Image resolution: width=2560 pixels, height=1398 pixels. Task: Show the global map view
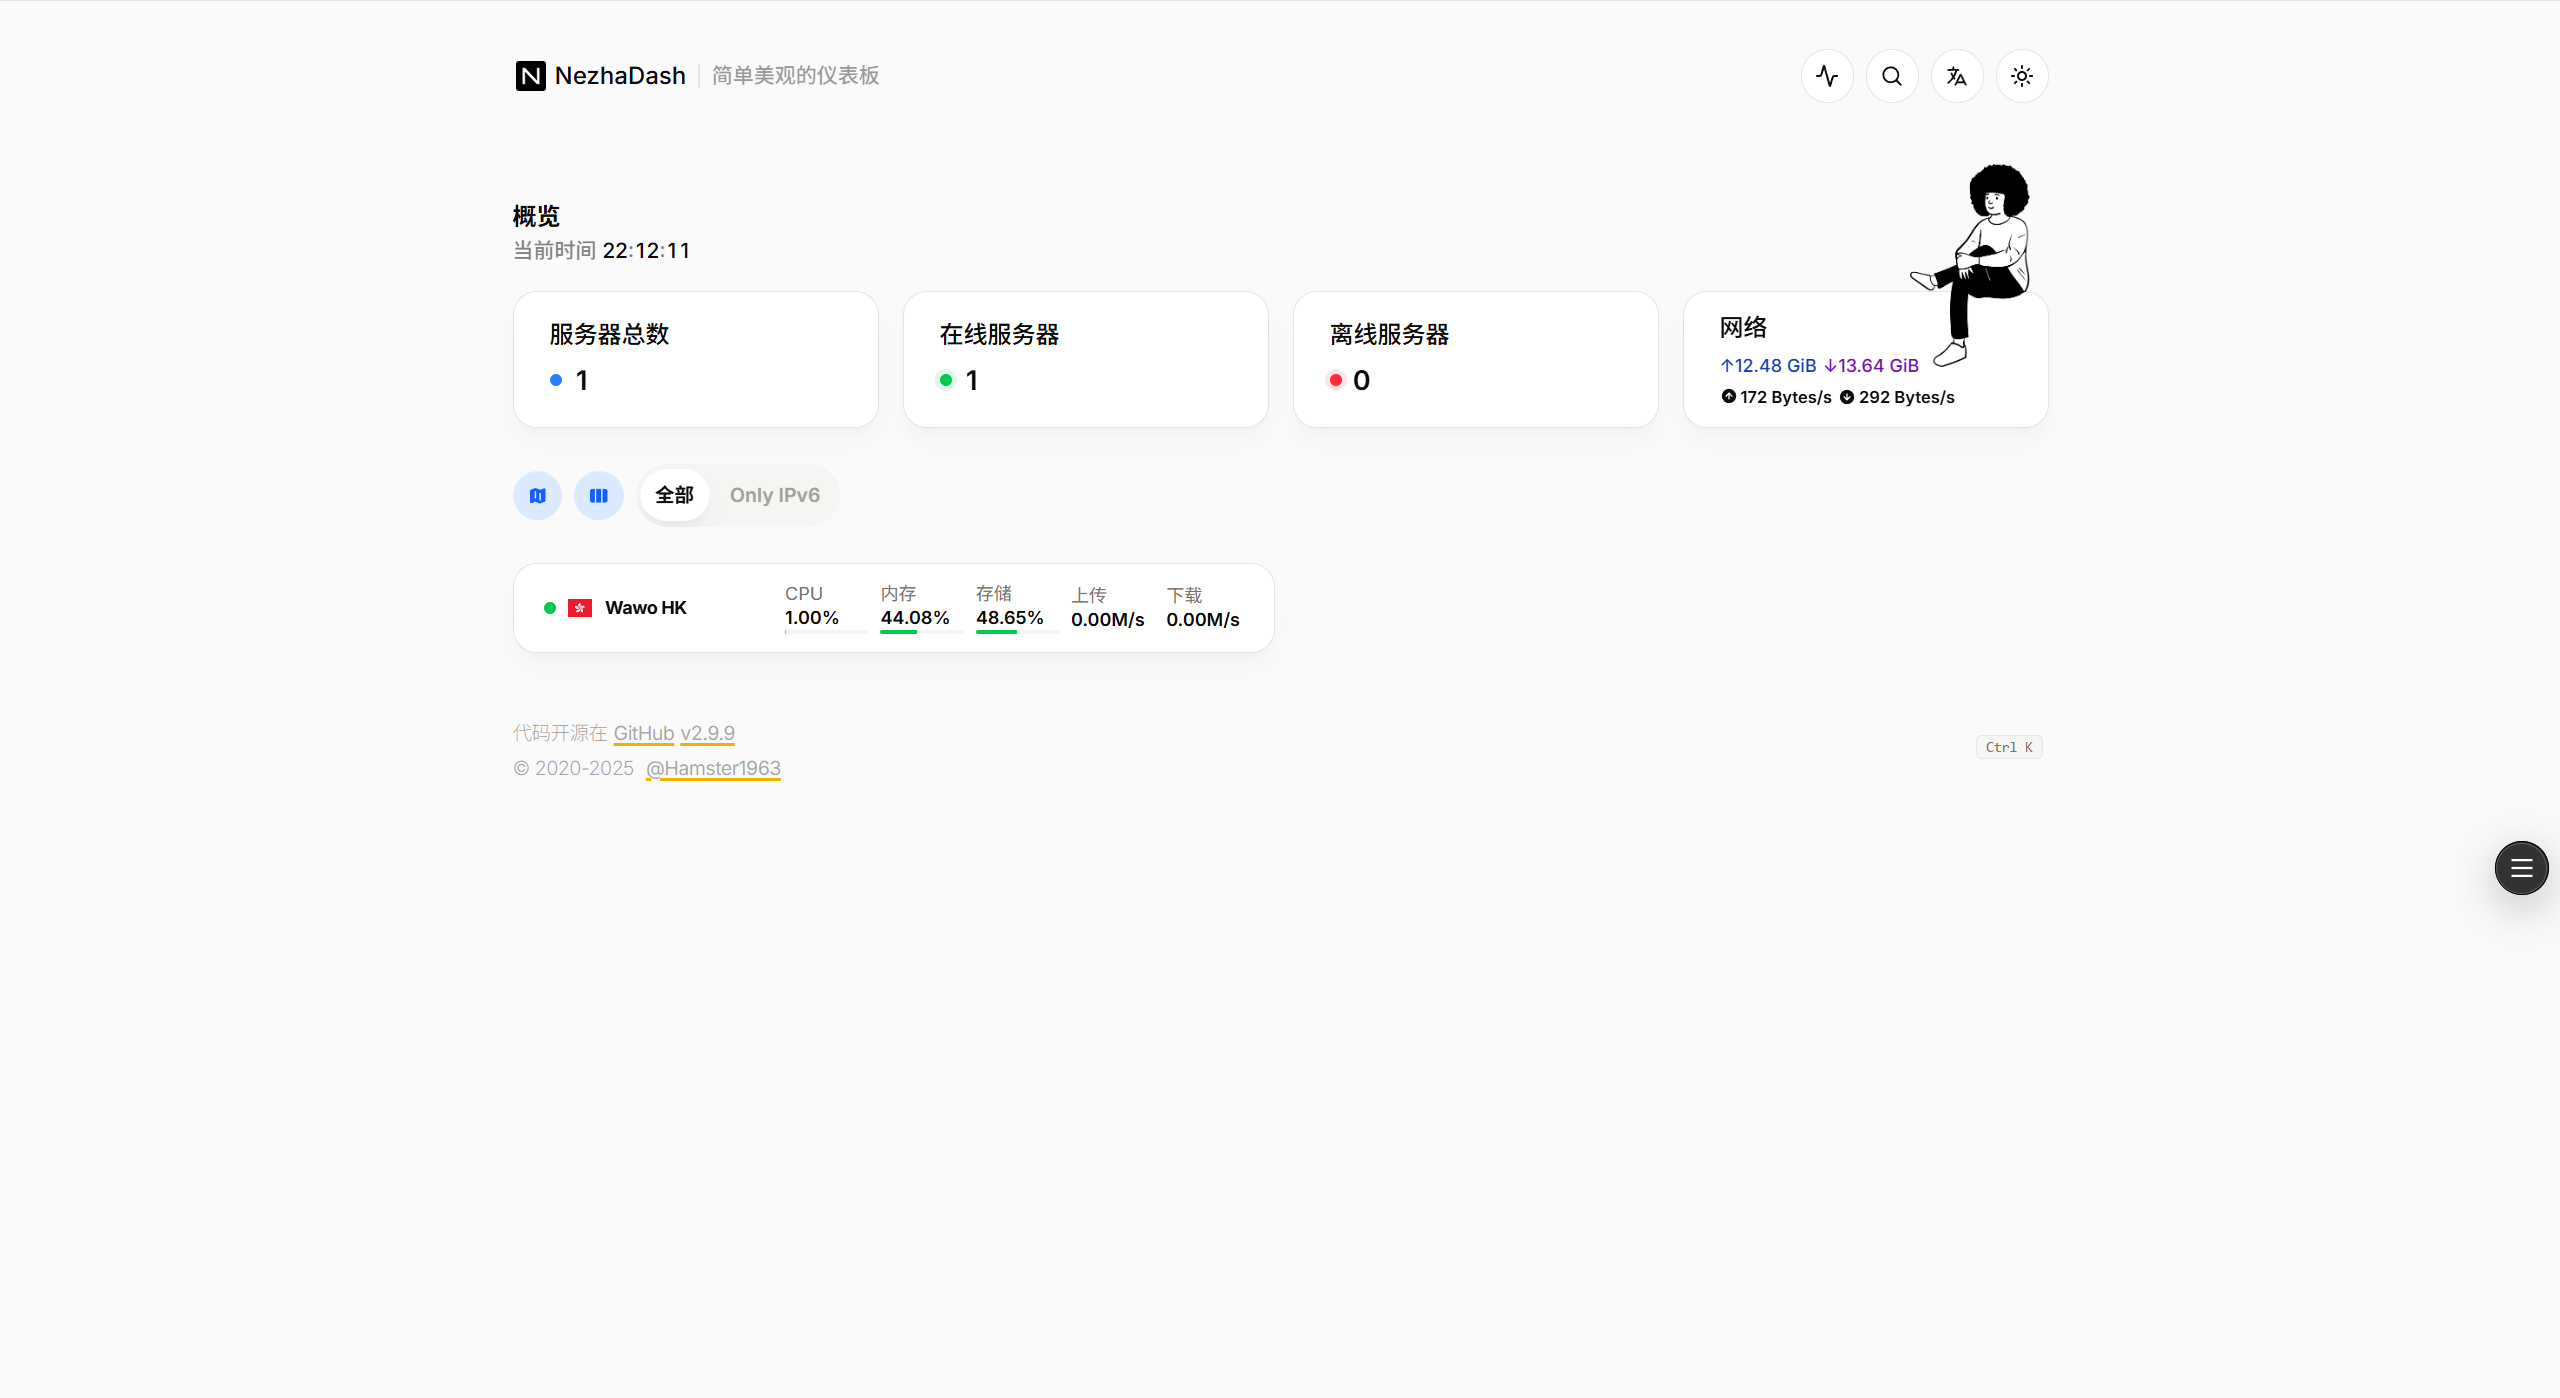(538, 495)
